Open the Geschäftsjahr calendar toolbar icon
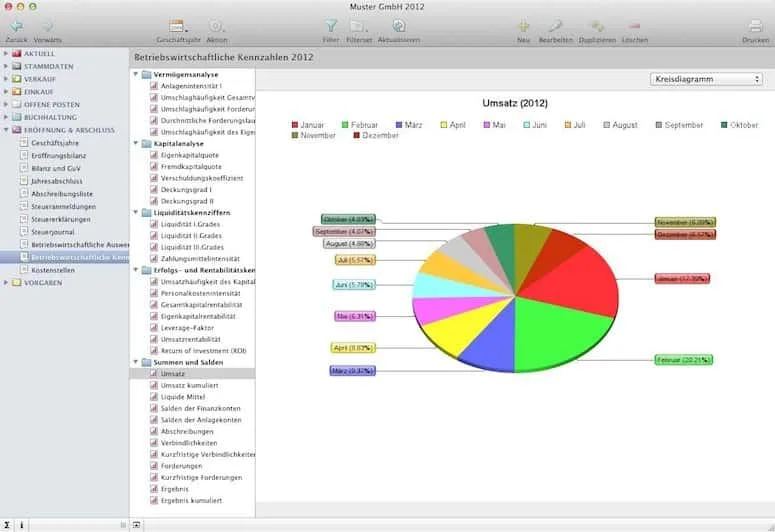 [x=177, y=26]
